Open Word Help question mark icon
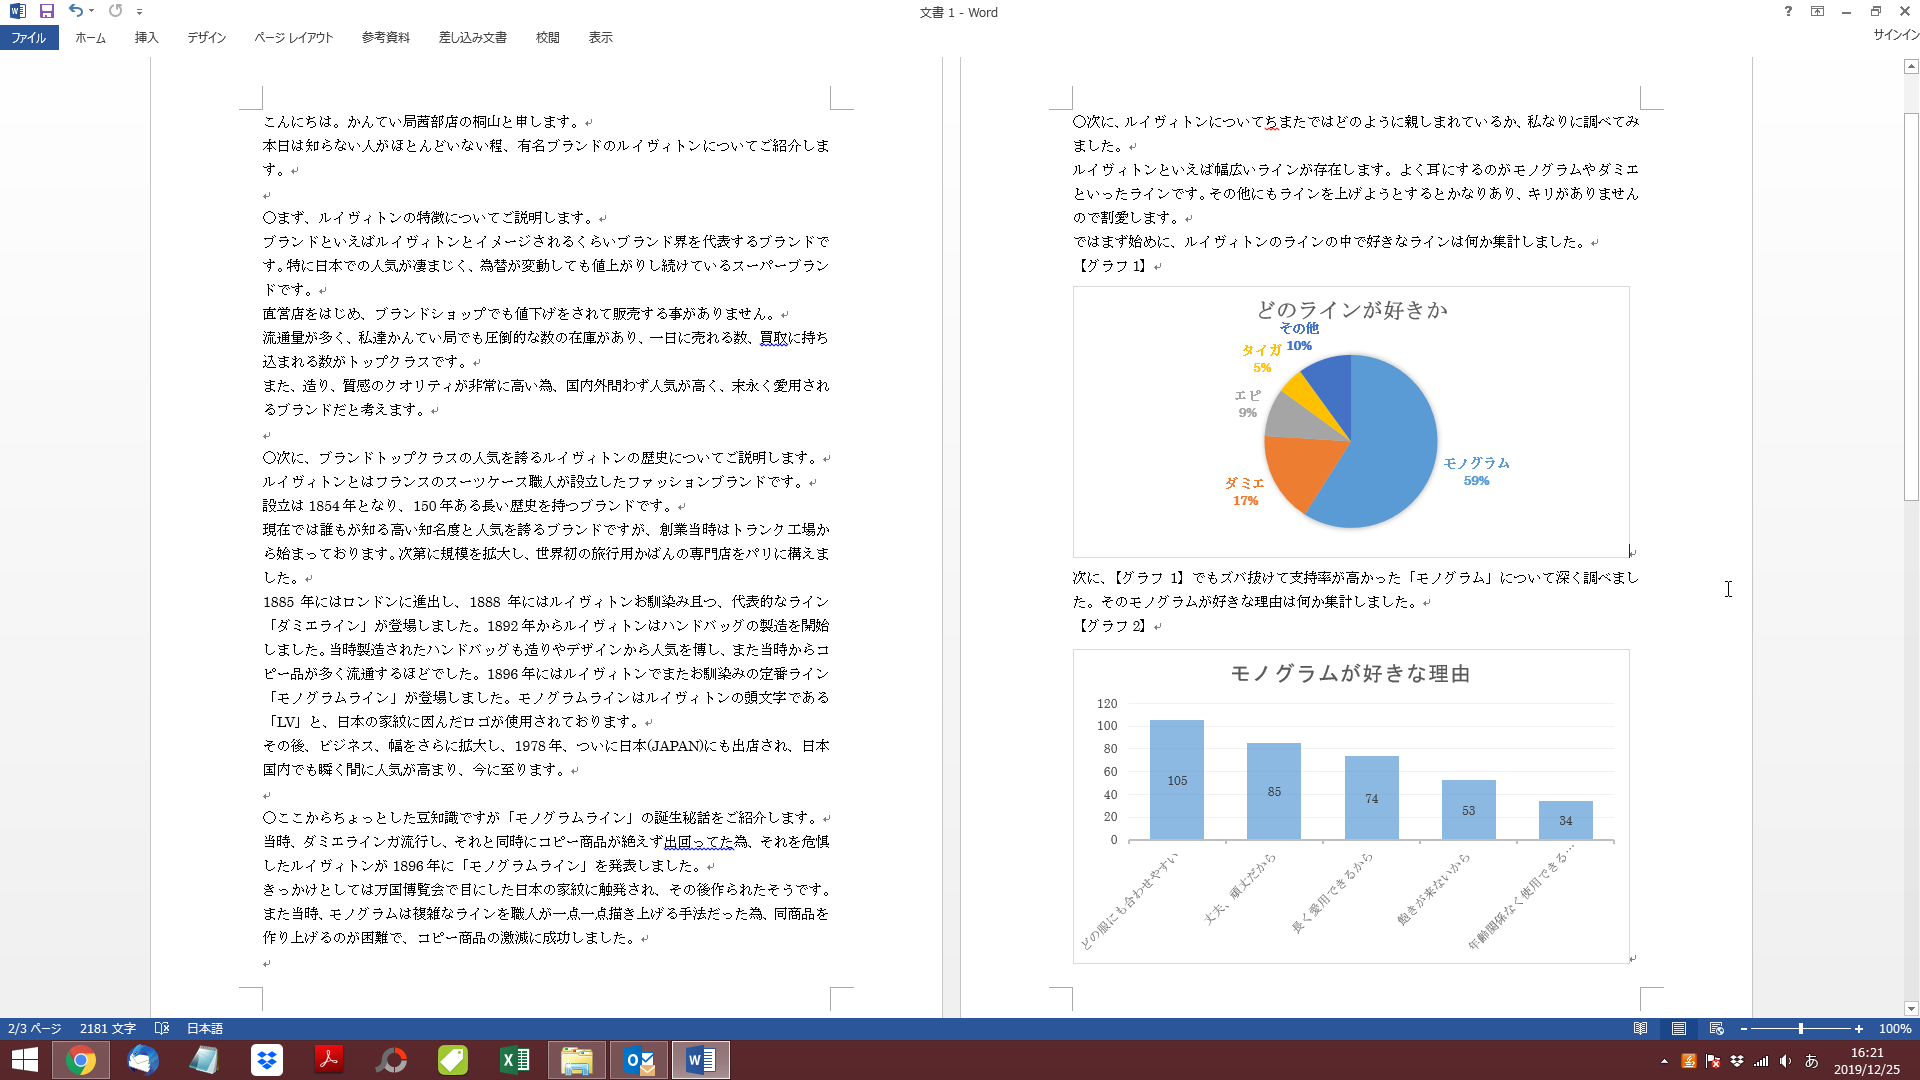 1788,12
